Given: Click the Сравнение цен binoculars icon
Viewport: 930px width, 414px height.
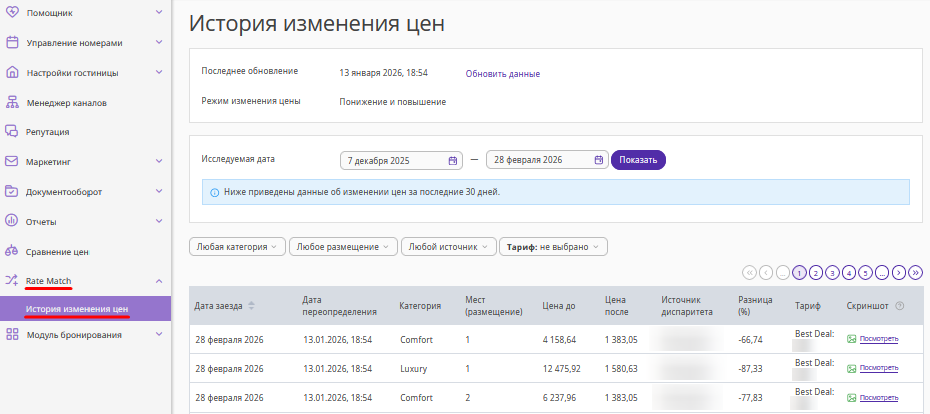Looking at the screenshot, I should coord(12,251).
